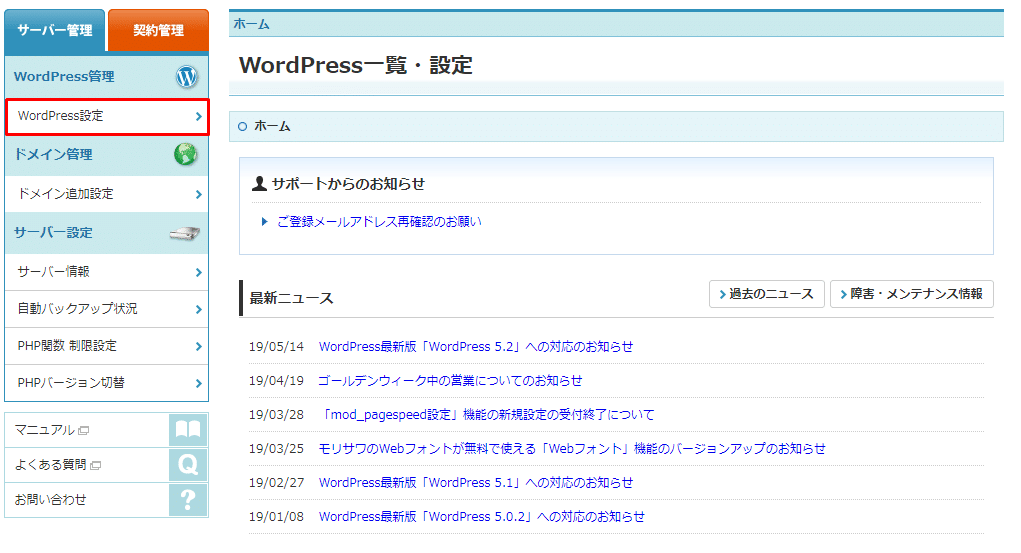Click chevron arrow on WordPress設定 row
This screenshot has height=553, width=1021.
[x=199, y=117]
